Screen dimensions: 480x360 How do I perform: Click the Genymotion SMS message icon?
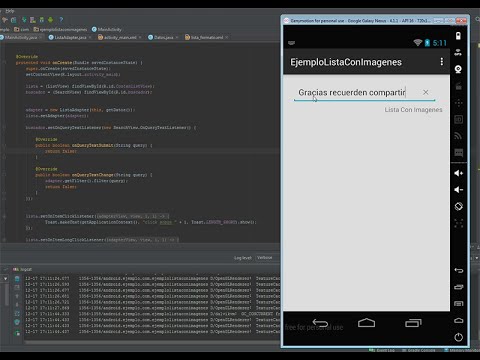458,153
